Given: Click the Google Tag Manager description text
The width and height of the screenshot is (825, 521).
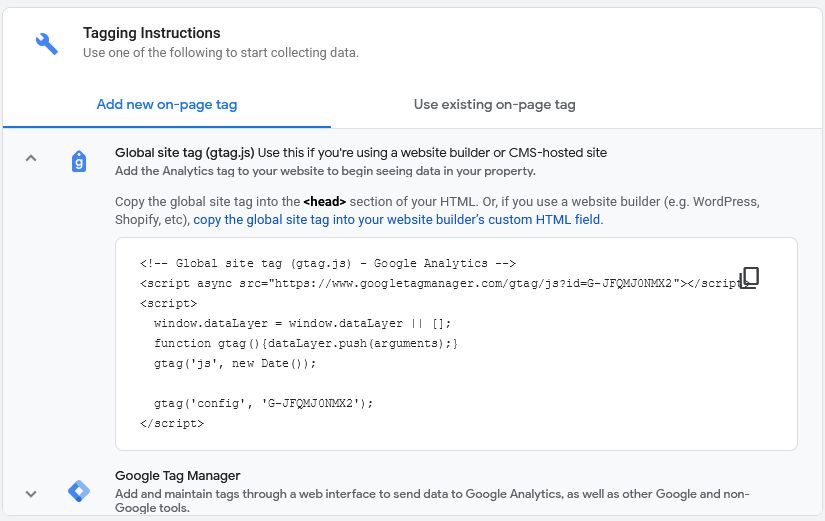Looking at the screenshot, I should (x=432, y=494).
